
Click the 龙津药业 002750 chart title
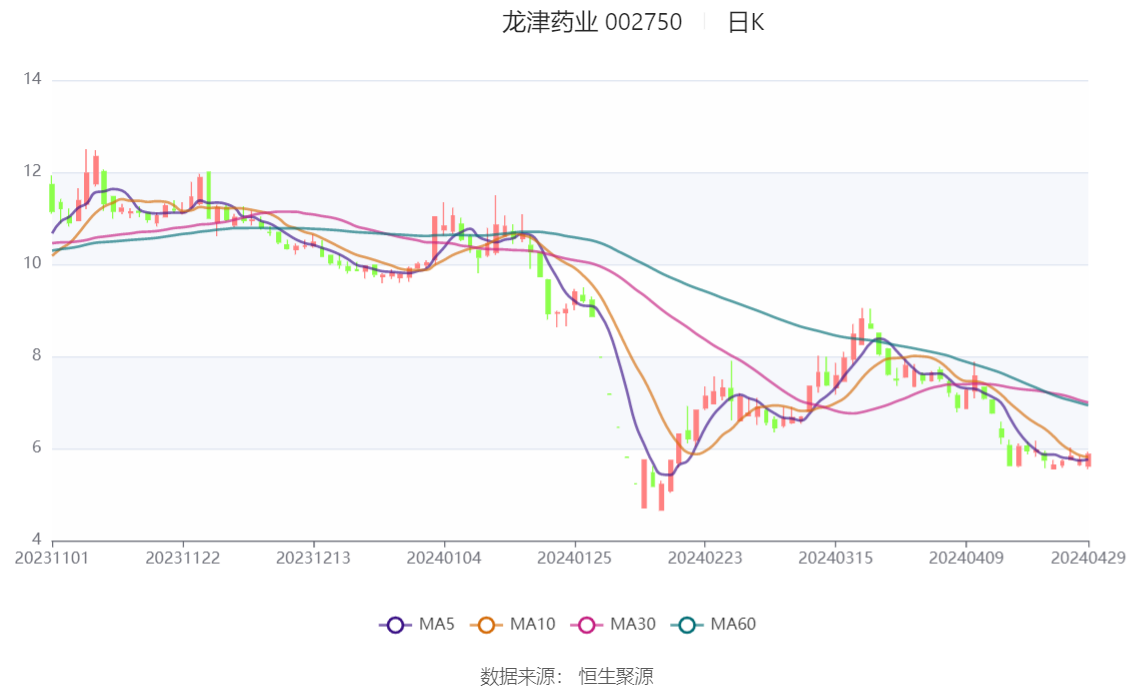coord(592,22)
